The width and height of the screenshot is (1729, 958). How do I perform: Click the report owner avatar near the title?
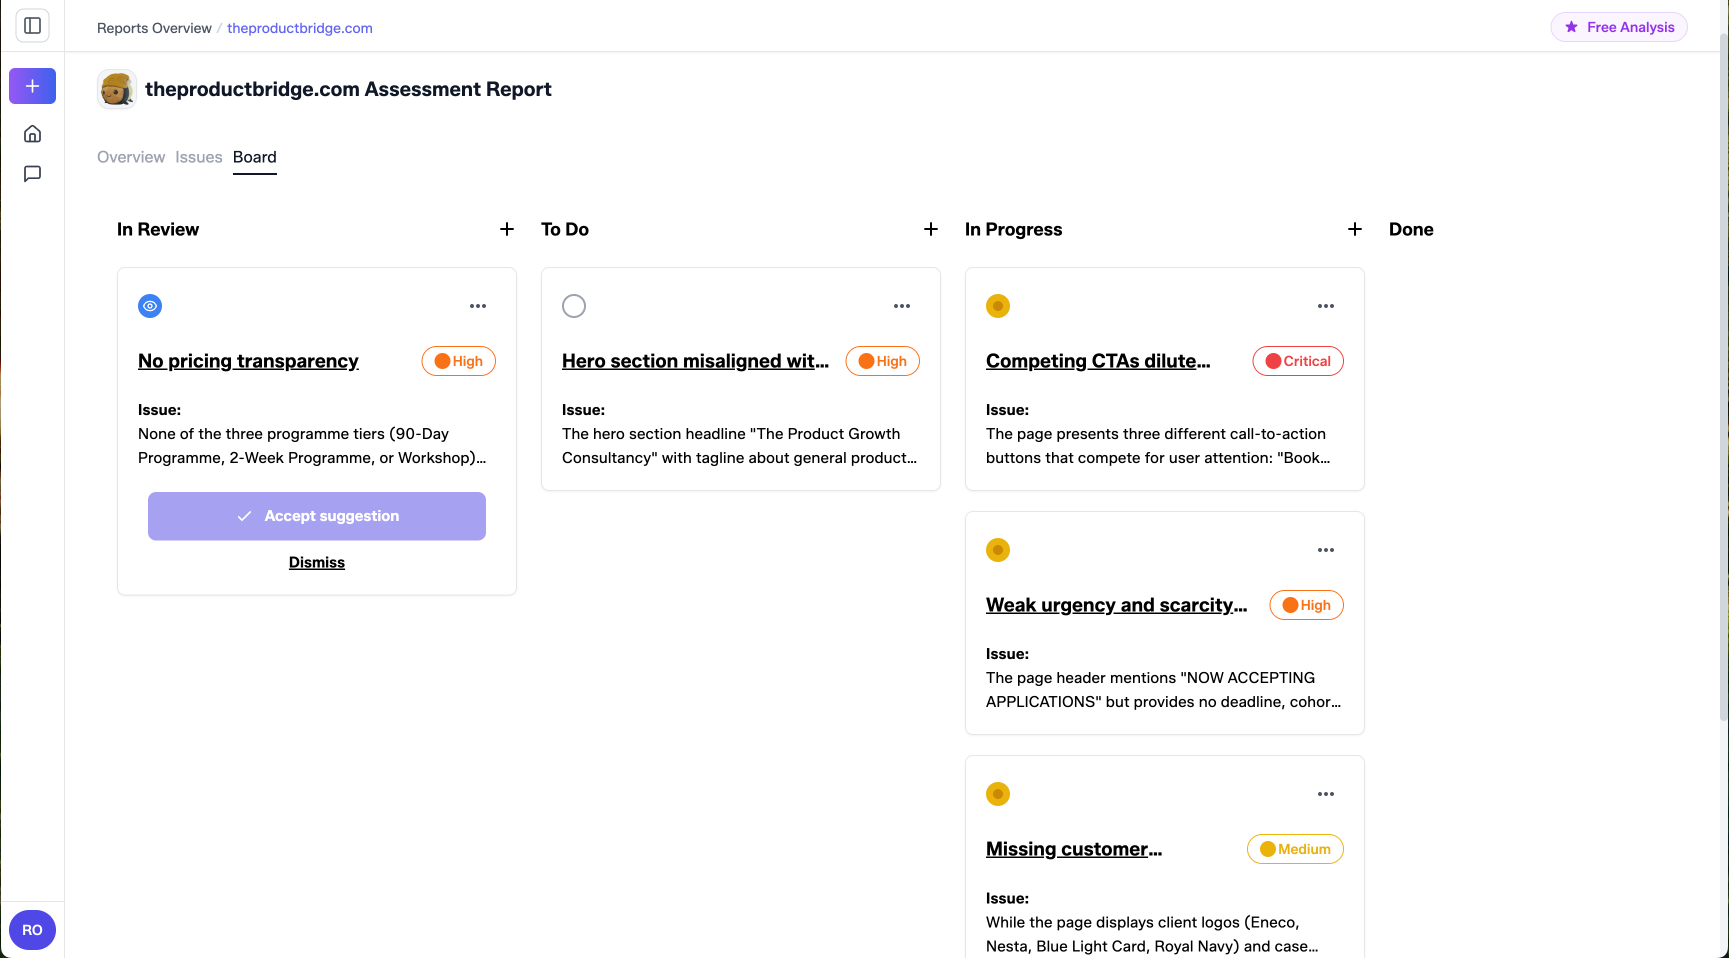click(x=117, y=89)
